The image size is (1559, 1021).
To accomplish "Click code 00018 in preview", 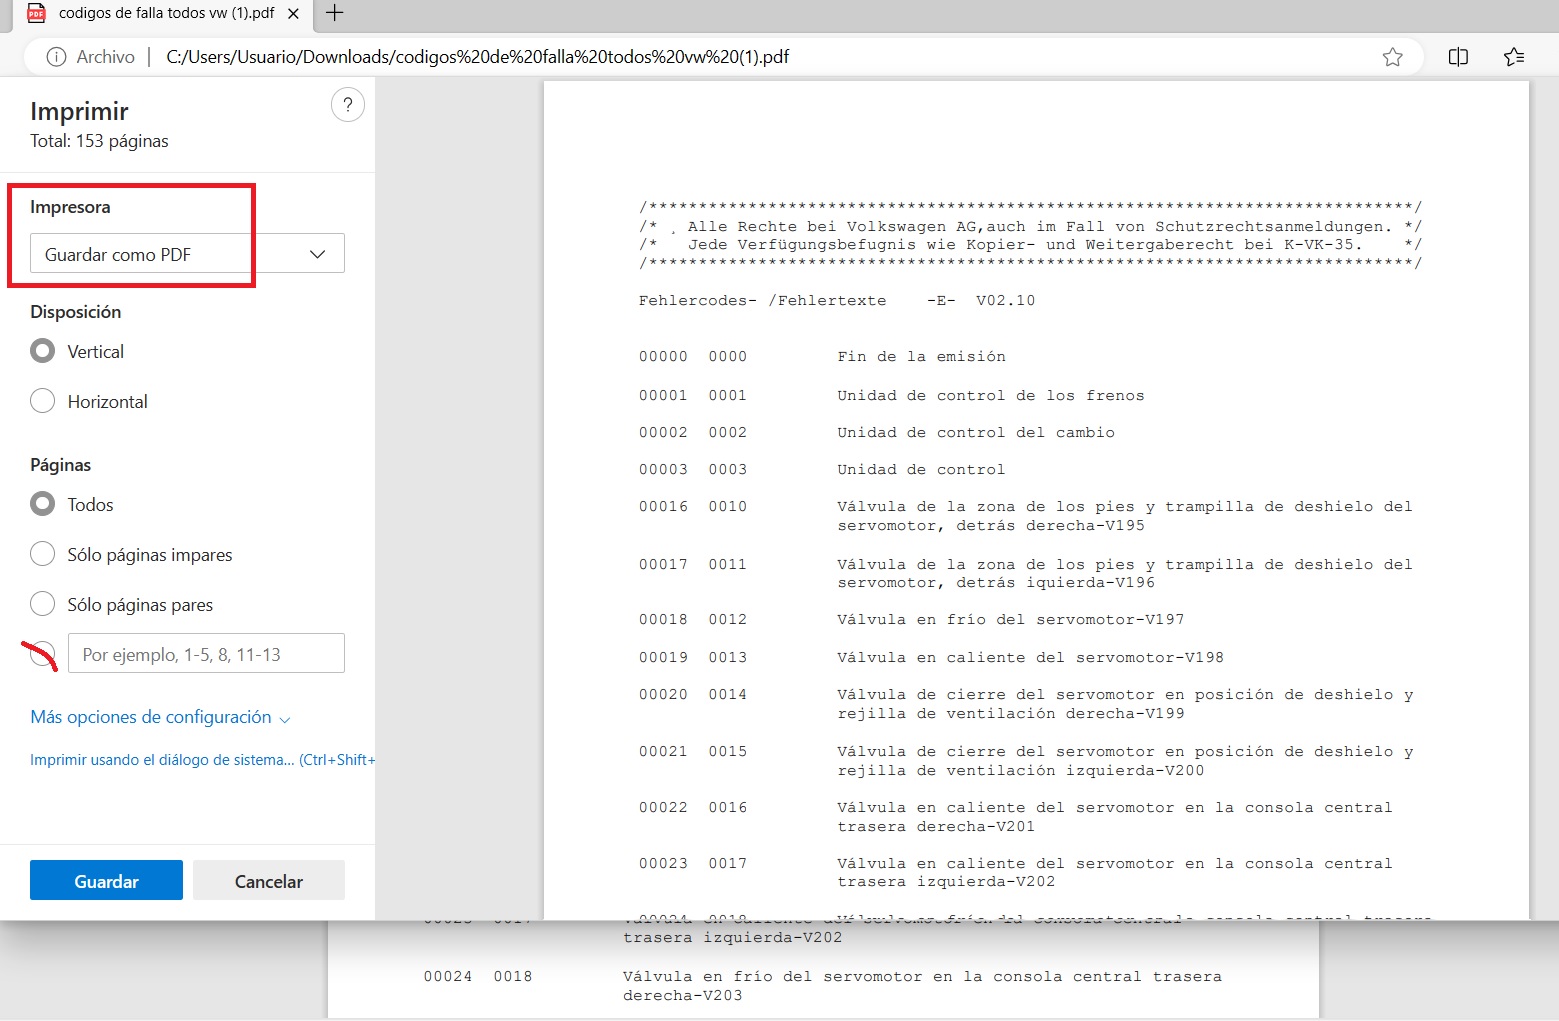I will tap(663, 620).
